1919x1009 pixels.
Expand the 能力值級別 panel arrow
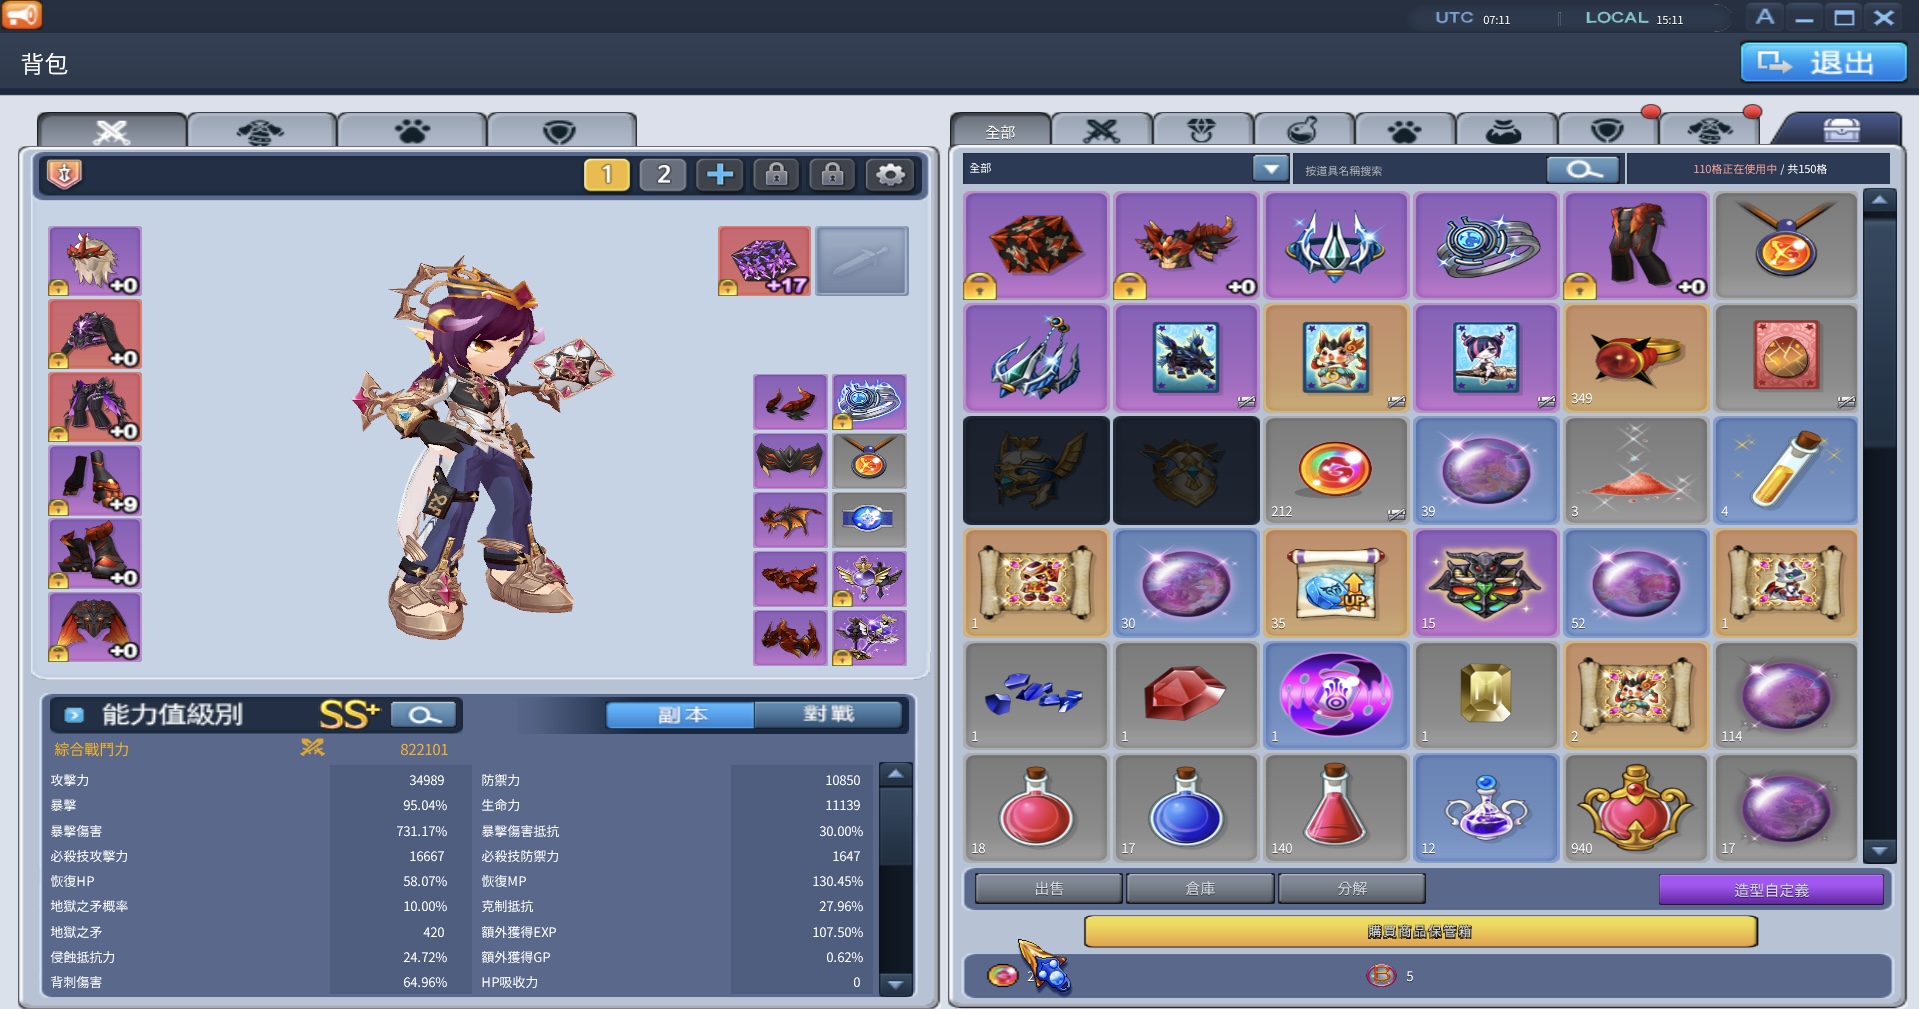tap(74, 715)
